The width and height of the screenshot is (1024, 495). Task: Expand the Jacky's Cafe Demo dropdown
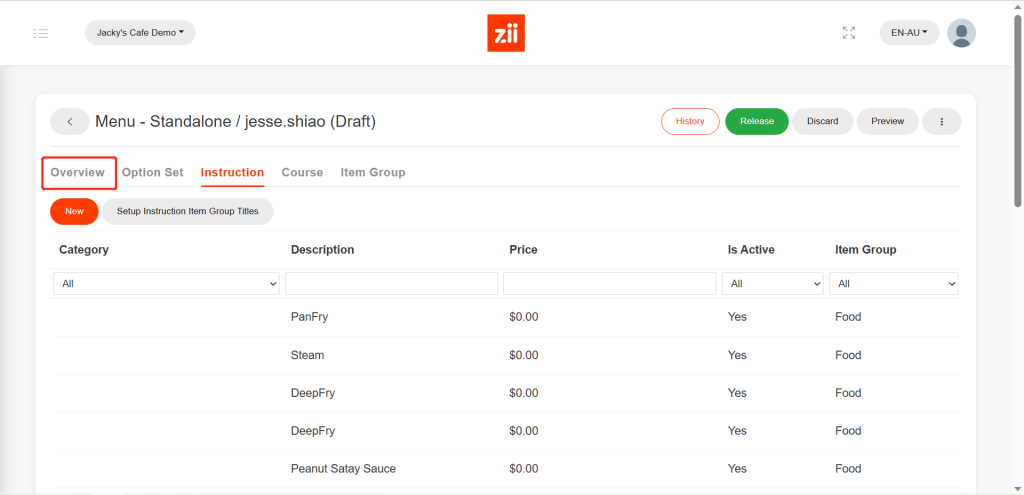click(x=140, y=33)
